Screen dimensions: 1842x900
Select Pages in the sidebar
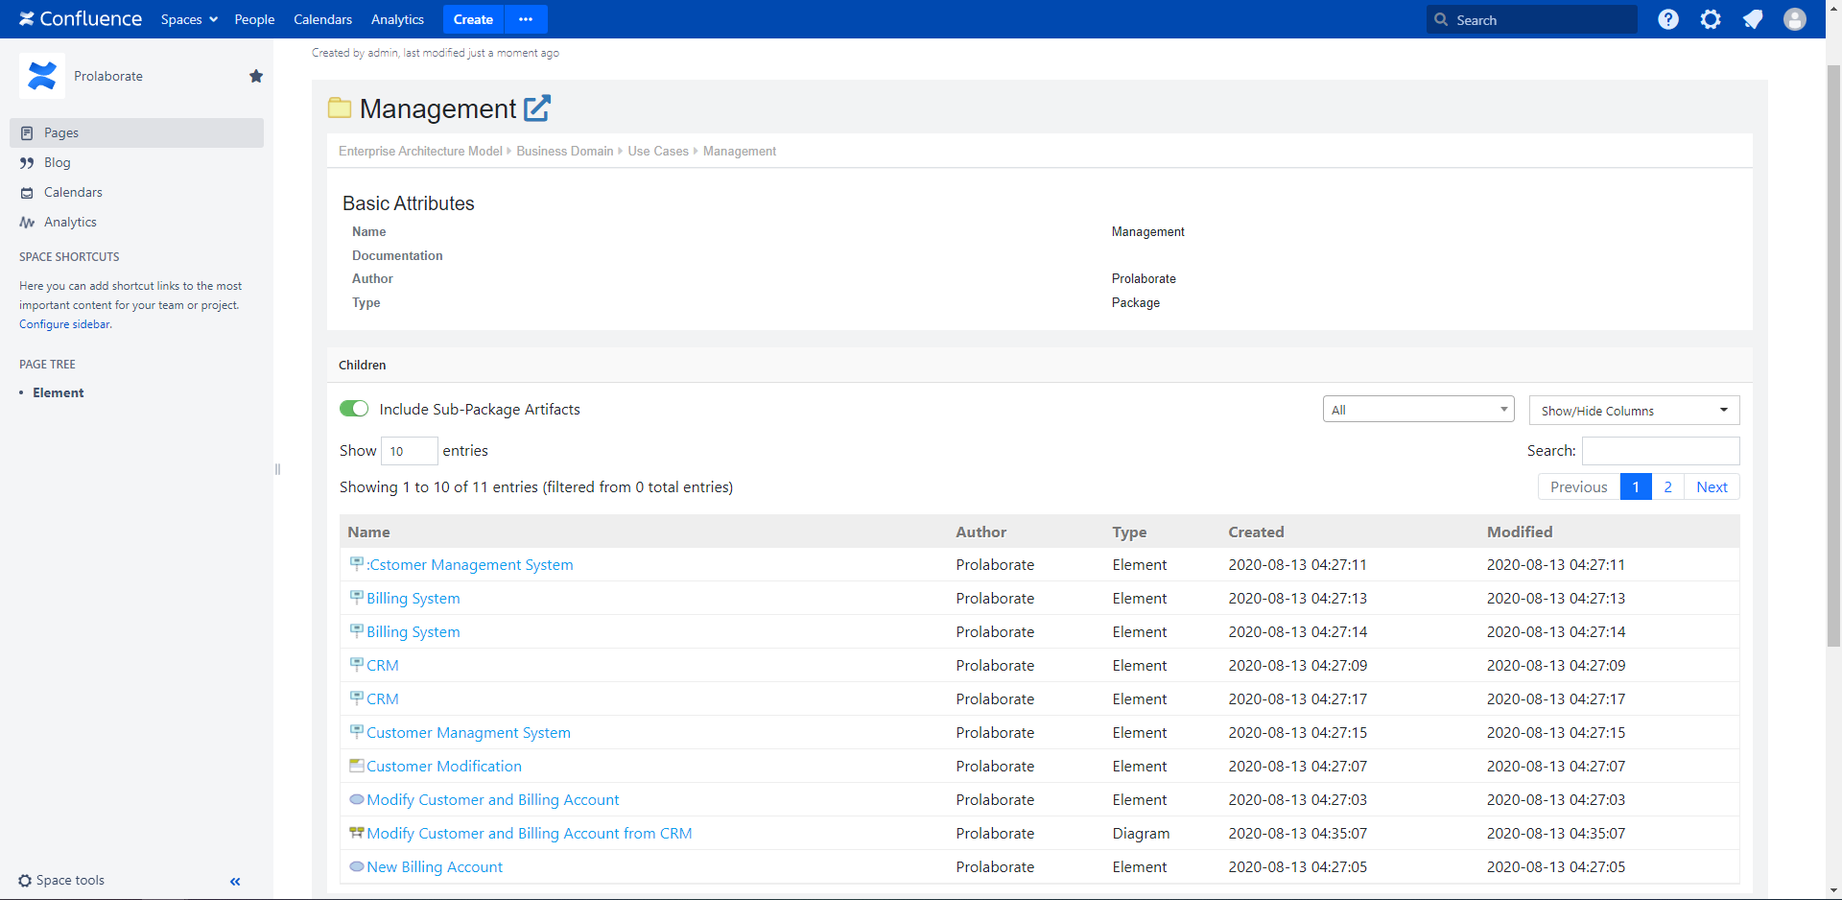pyautogui.click(x=137, y=133)
